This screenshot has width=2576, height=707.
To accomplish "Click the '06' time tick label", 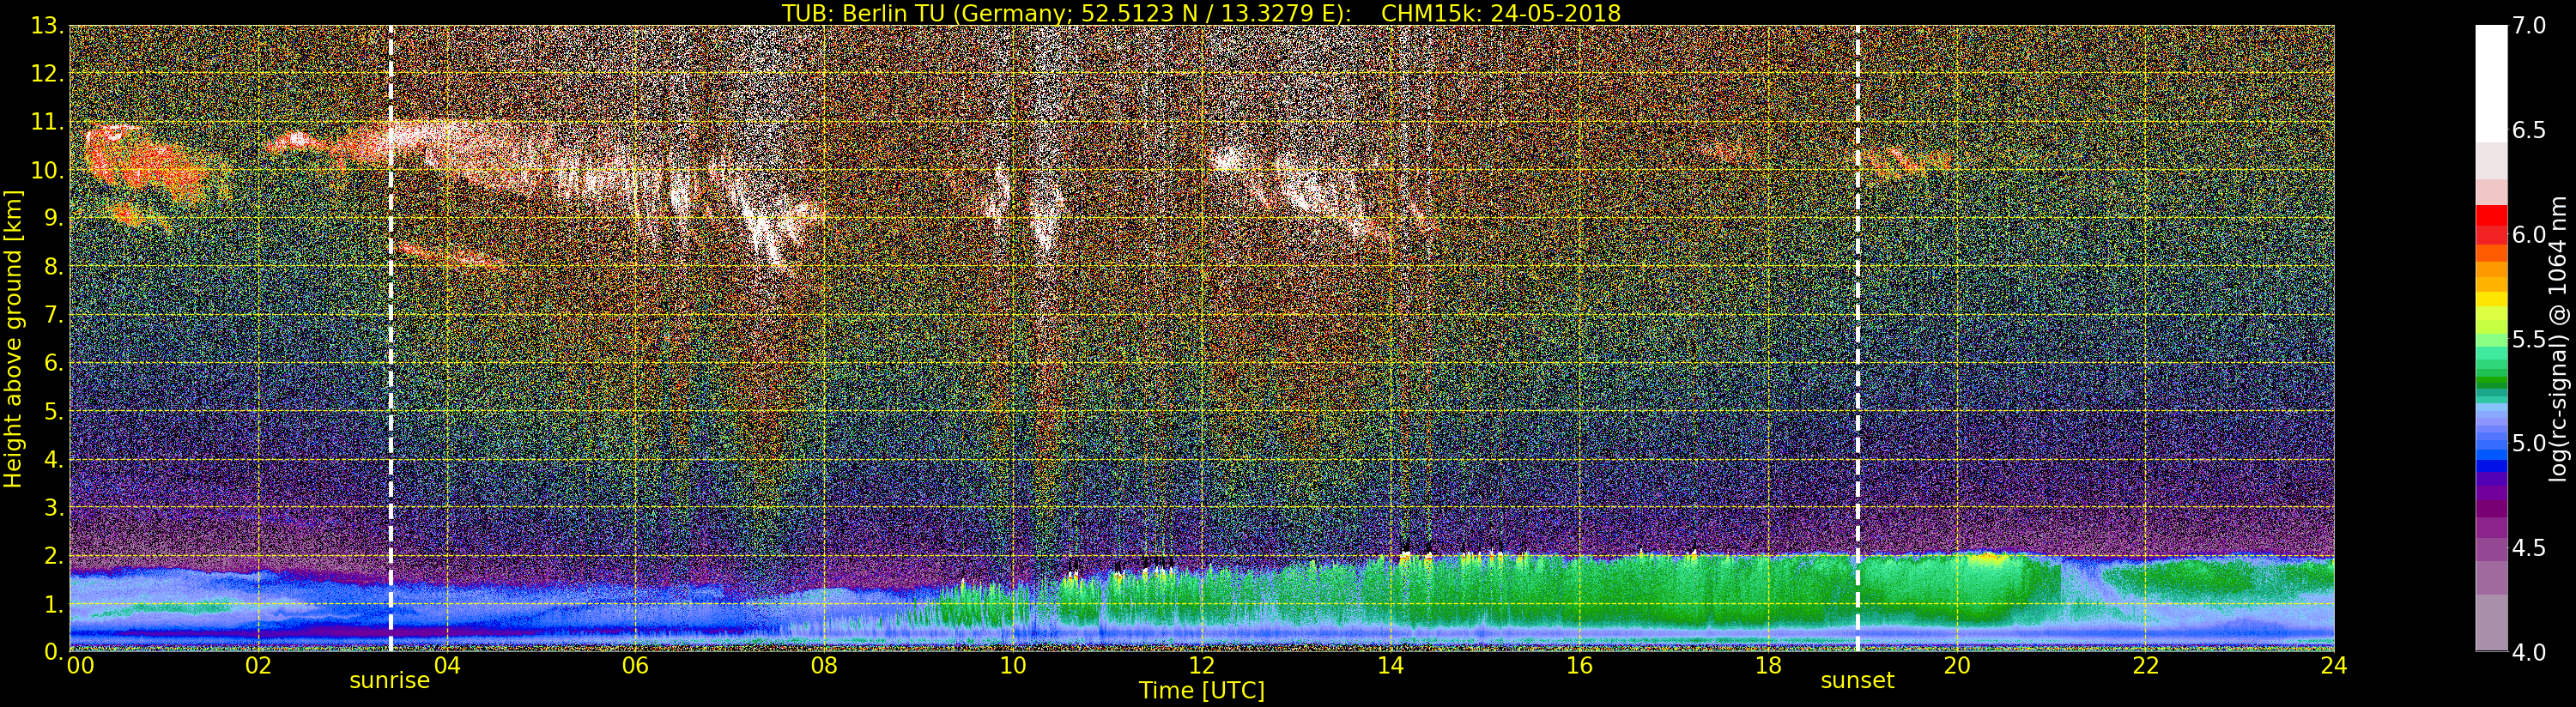I will pyautogui.click(x=635, y=666).
